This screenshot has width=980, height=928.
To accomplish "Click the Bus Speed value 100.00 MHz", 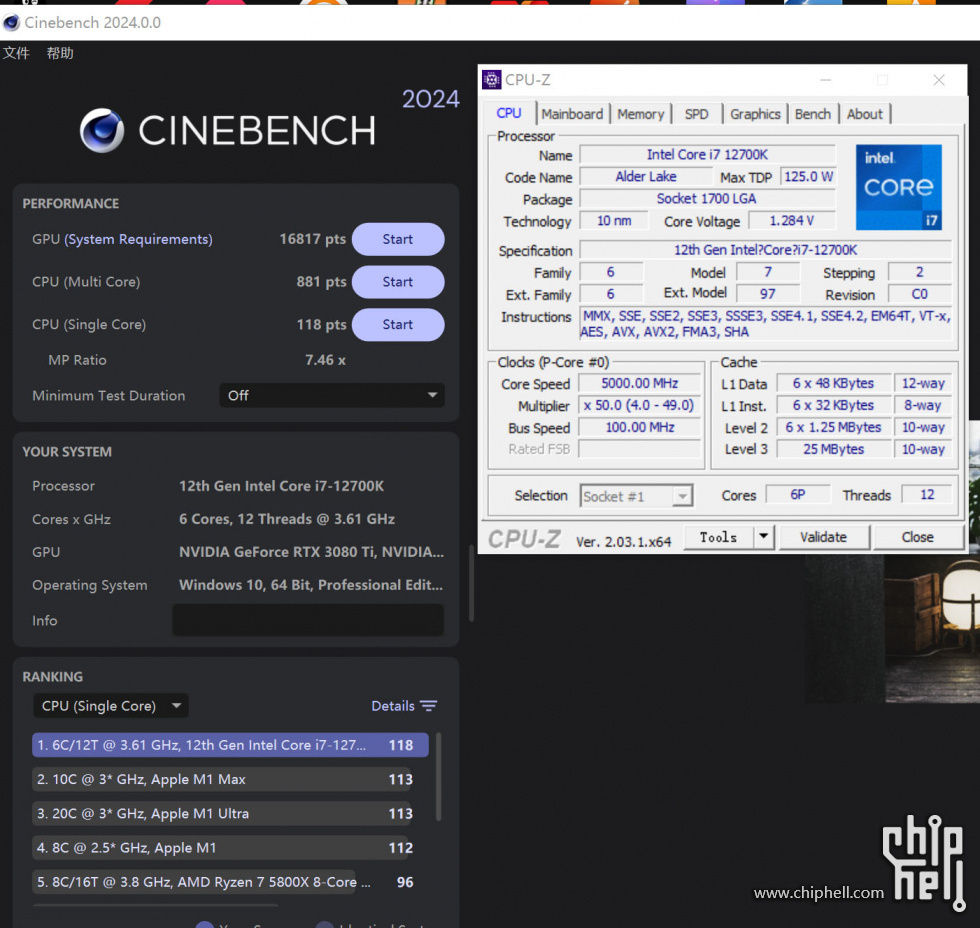I will (639, 427).
